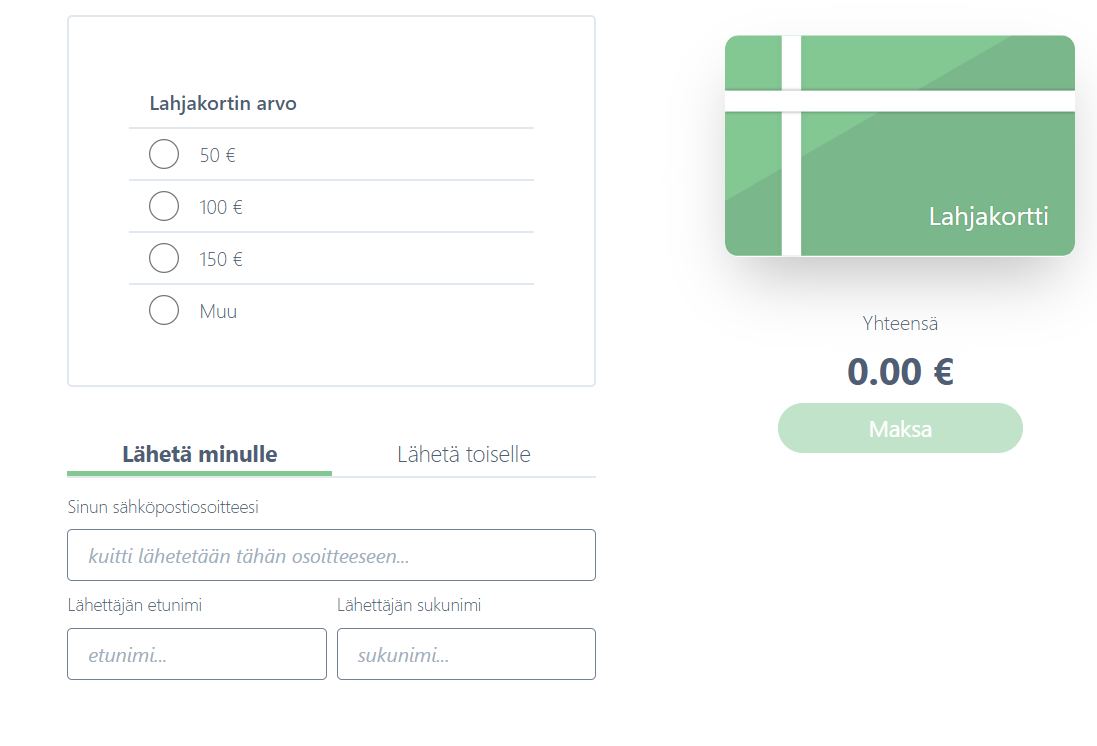Click the green gift card image
The height and width of the screenshot is (746, 1097).
point(900,146)
